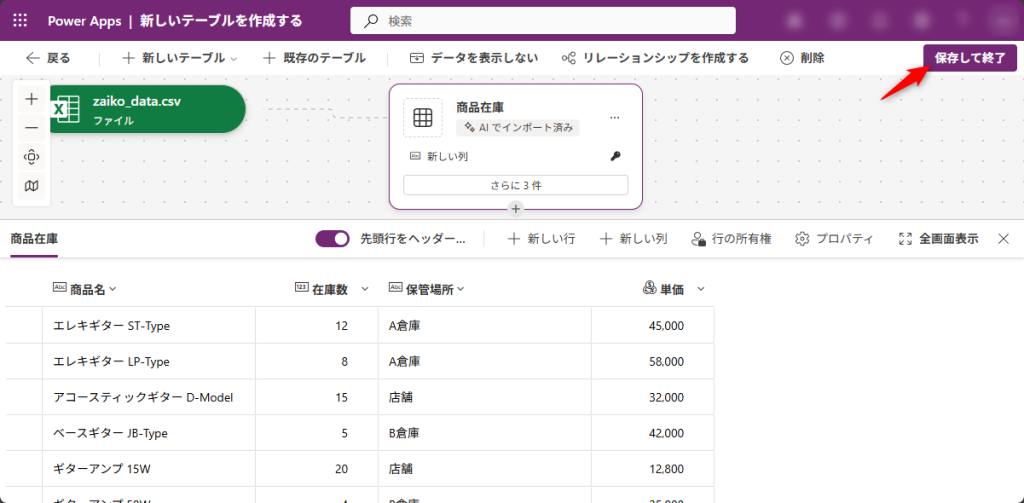
Task: Click リレーションシップを作成する
Action: tap(655, 58)
